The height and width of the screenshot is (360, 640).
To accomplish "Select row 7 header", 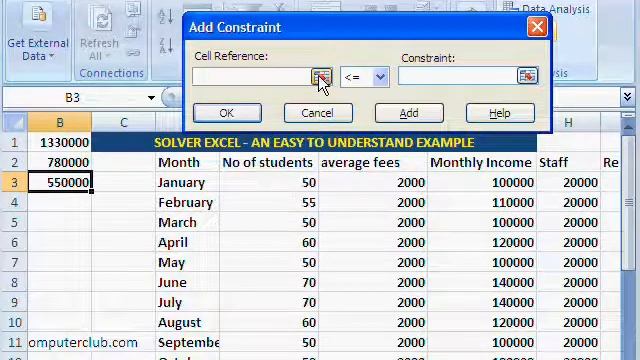I will [x=15, y=262].
